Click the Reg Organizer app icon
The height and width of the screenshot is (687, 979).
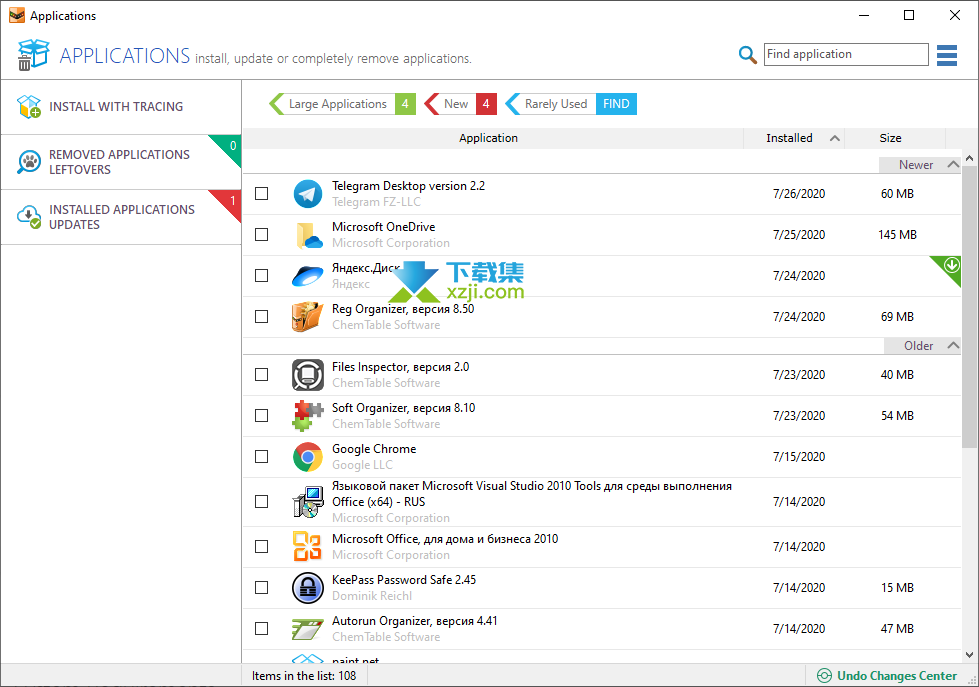307,317
